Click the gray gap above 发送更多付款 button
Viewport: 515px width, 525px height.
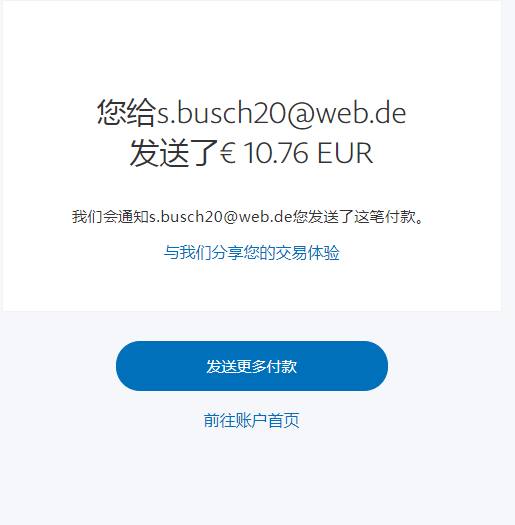click(252, 326)
